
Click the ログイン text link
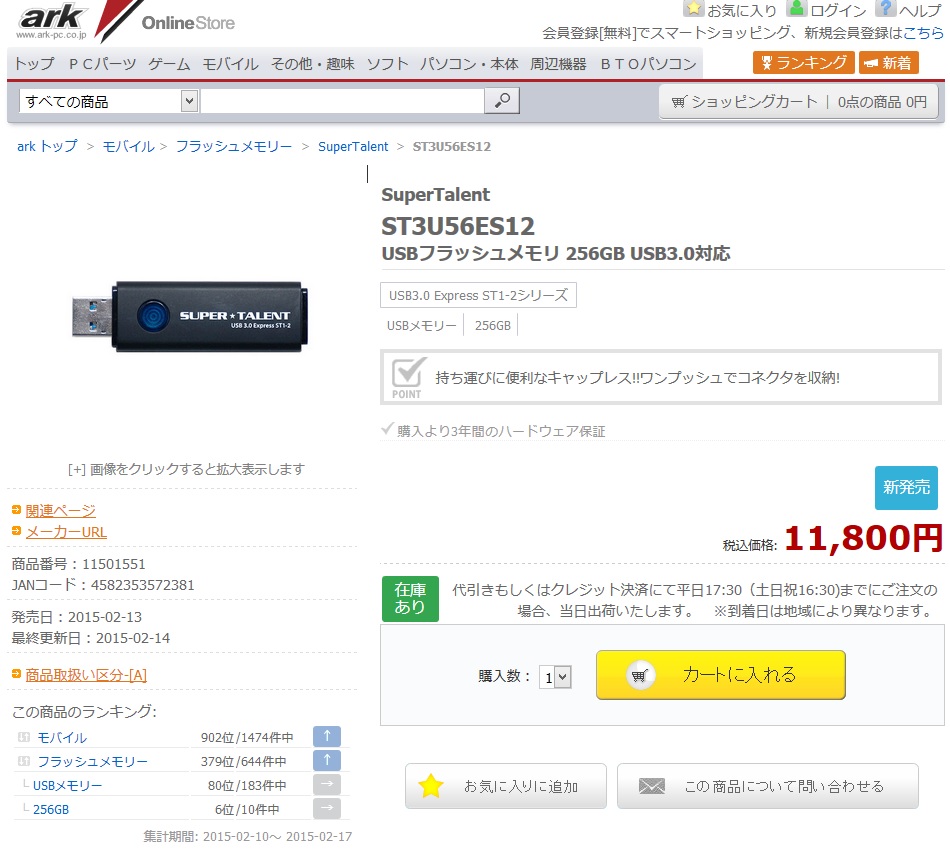tap(838, 10)
